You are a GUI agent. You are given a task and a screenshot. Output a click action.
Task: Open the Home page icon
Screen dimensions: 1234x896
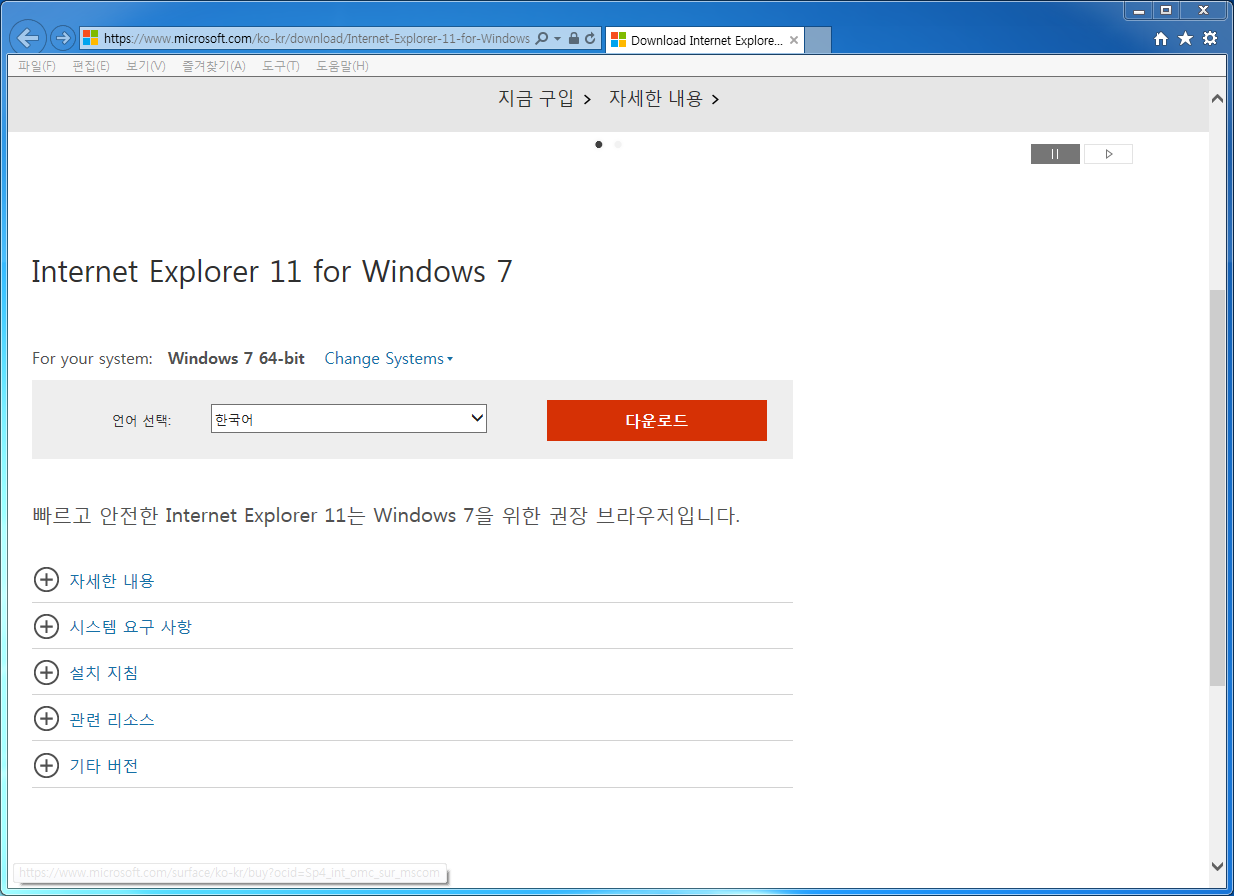tap(1161, 39)
